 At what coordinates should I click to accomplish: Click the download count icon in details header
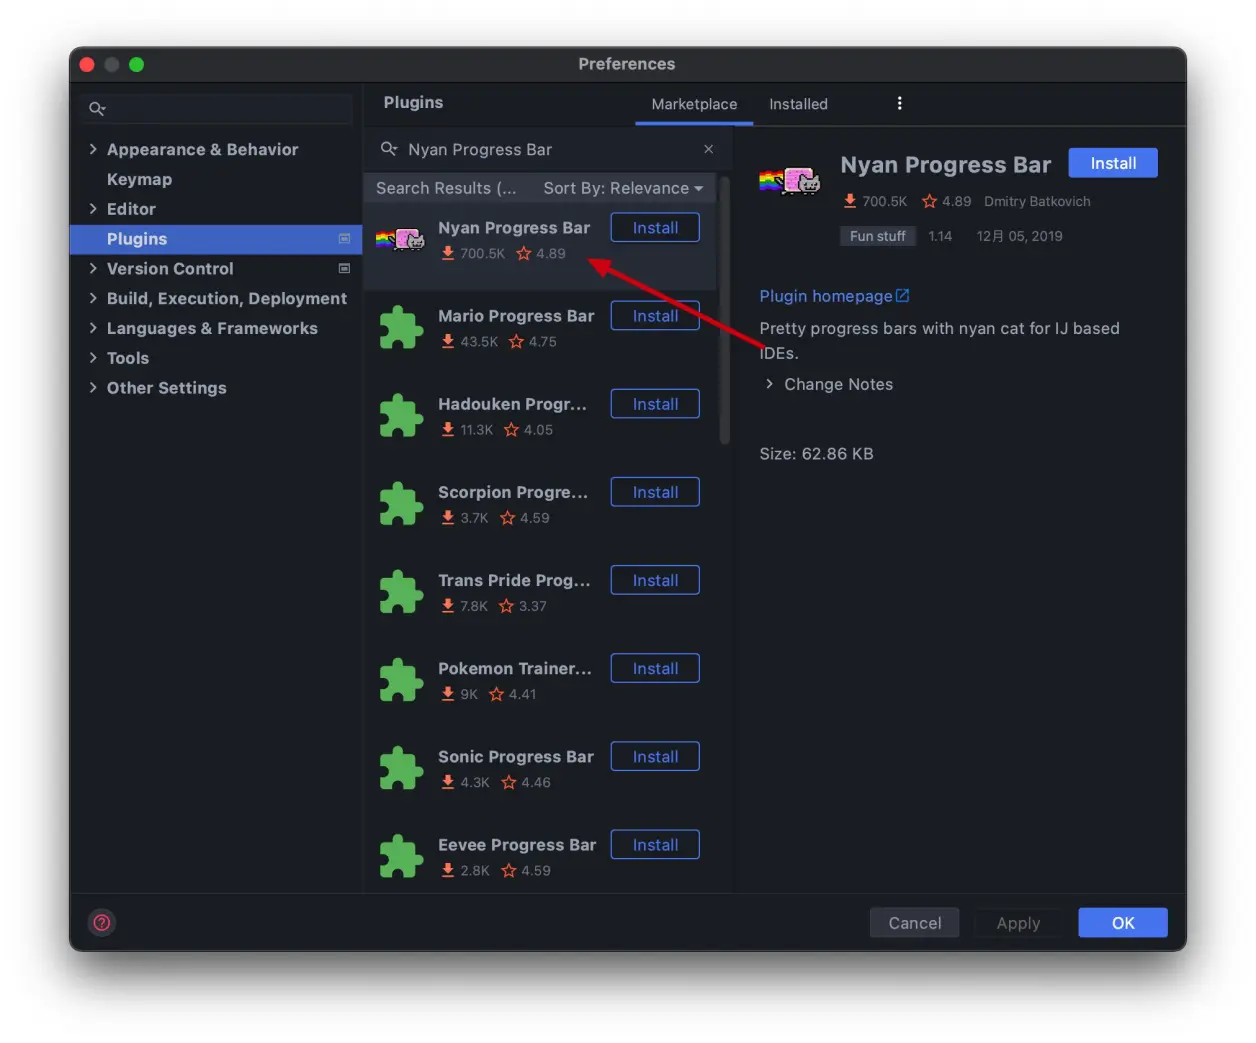(850, 201)
